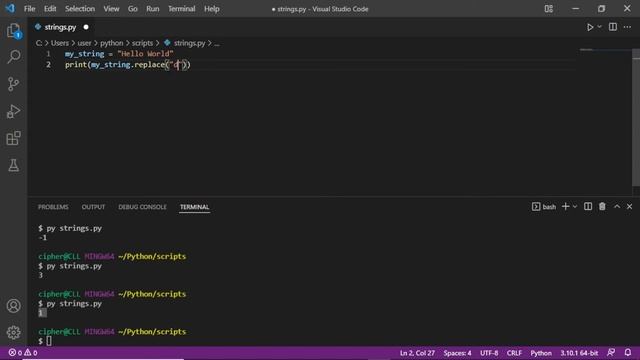Maximize the terminal panel size
This screenshot has width=640, height=360.
617,207
